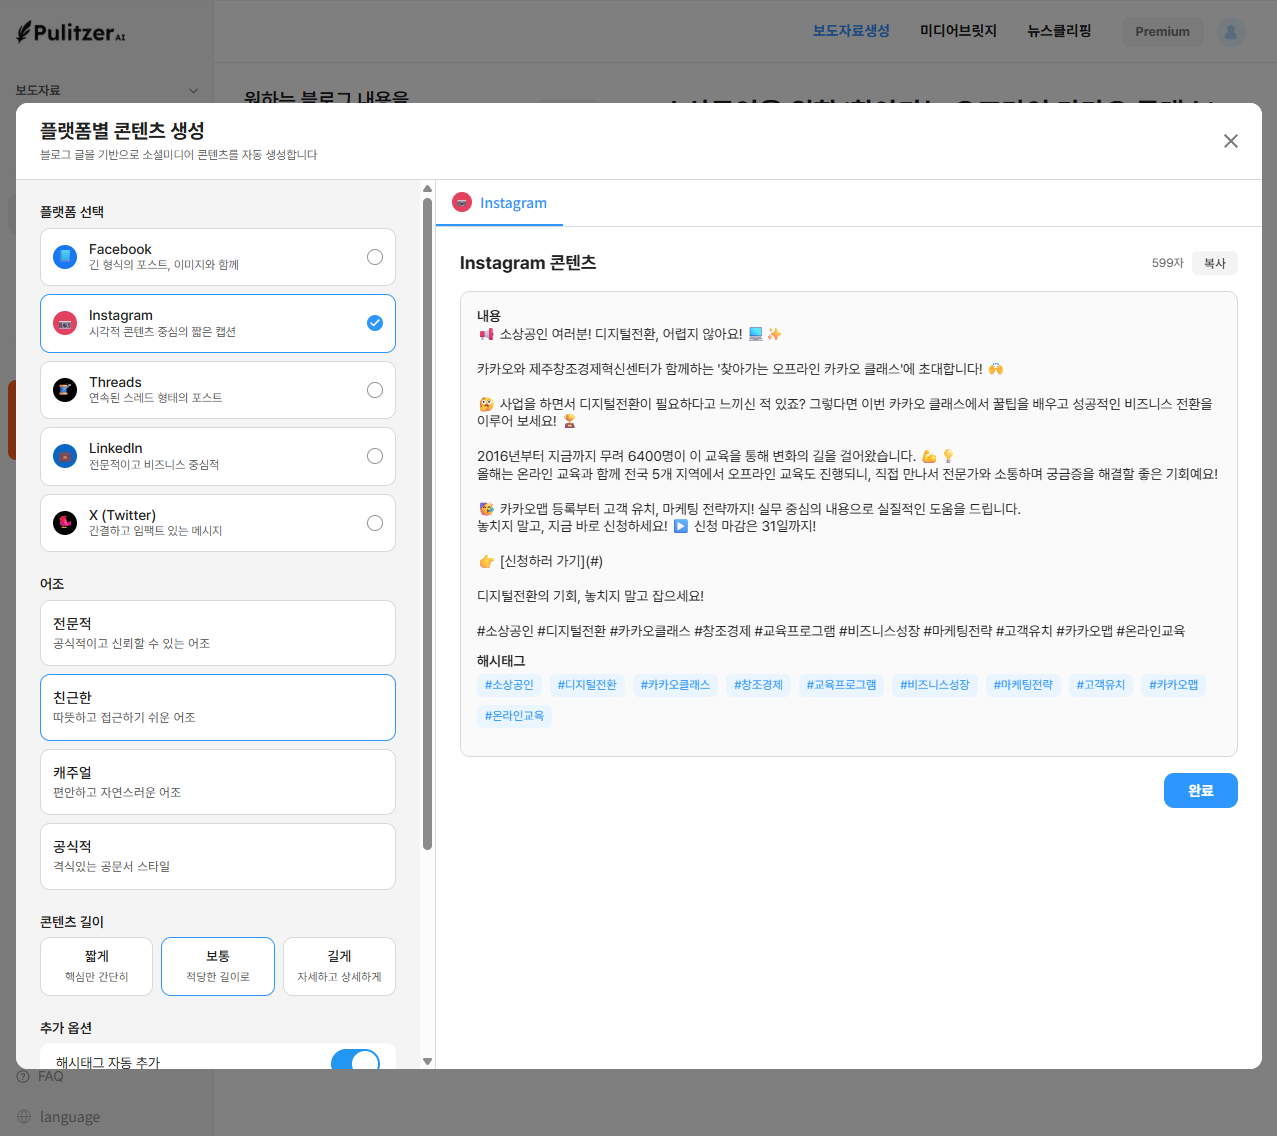Click the Pulitzer AI logo

[x=71, y=32]
